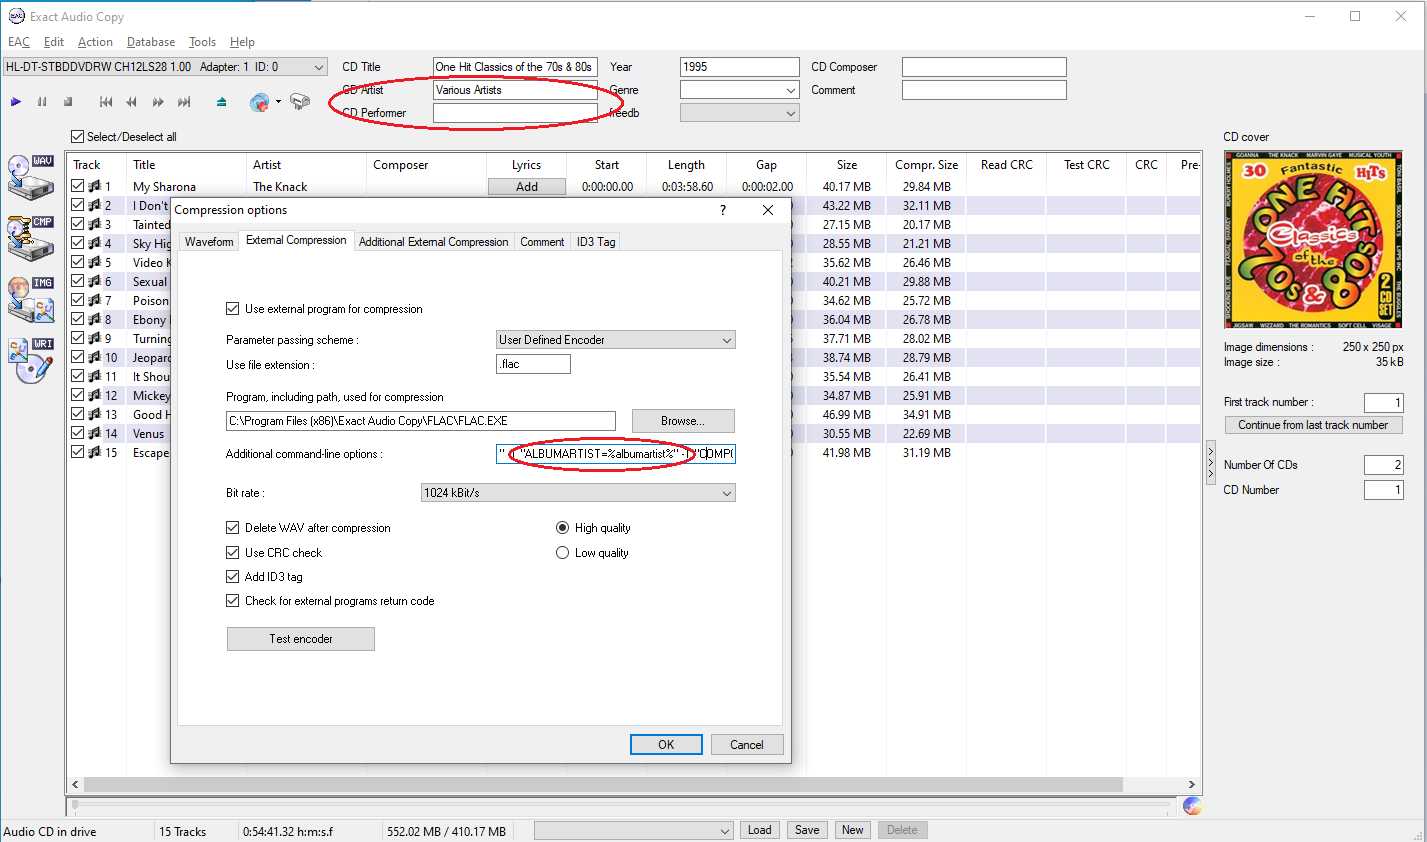
Task: Click the Test encoder button
Action: tap(301, 639)
